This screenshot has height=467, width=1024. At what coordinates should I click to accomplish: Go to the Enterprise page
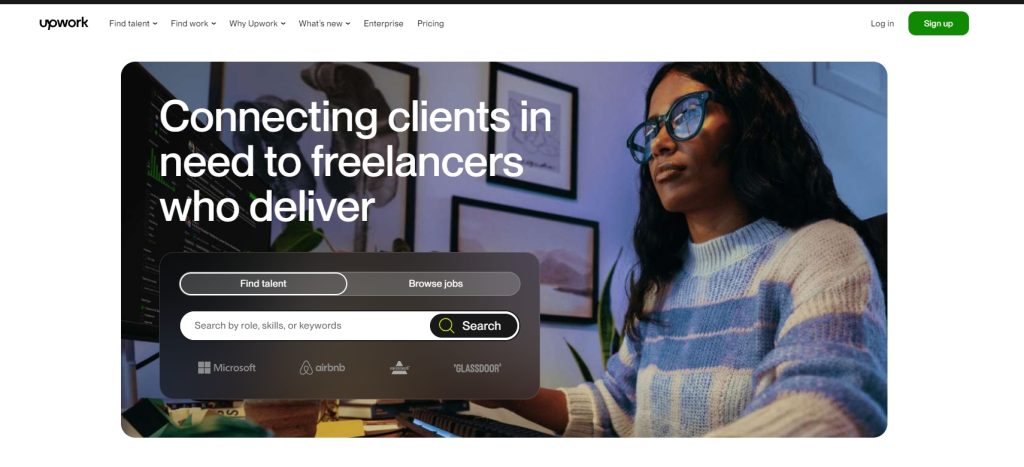tap(383, 24)
